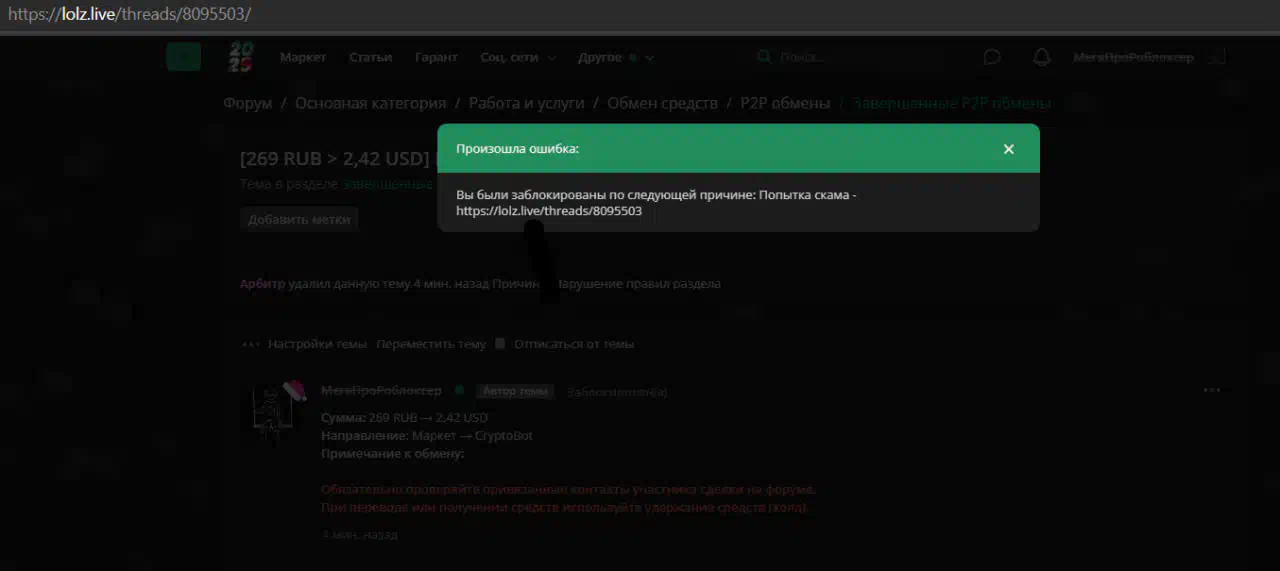Click Отписаться от темы

coord(574,344)
